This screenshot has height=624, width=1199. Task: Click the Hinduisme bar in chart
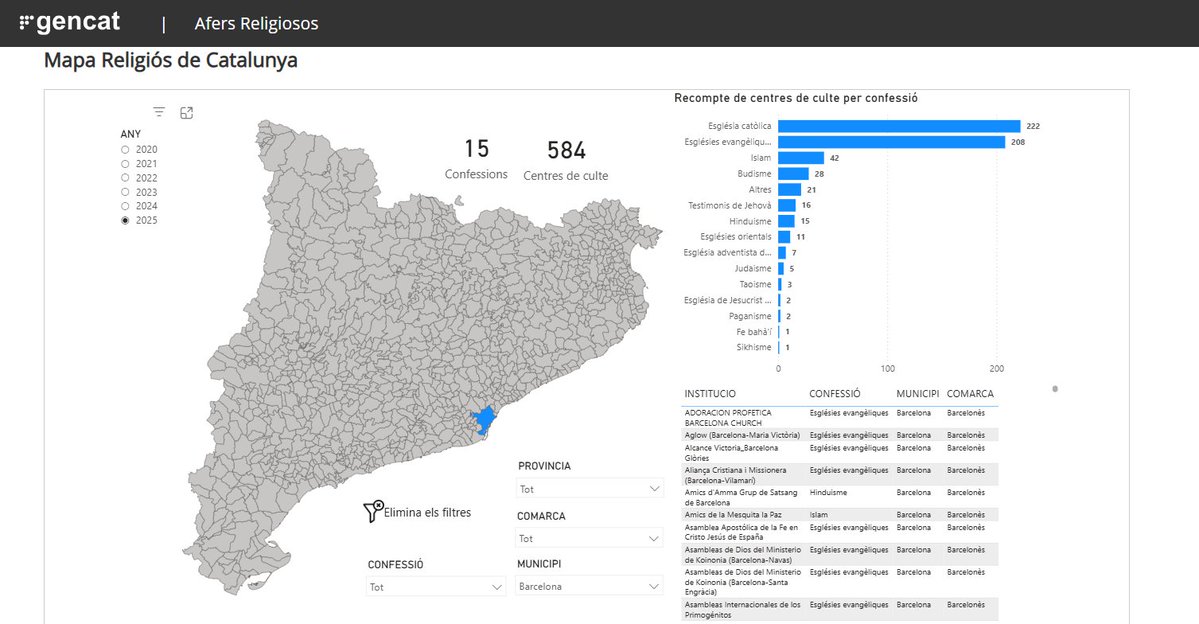click(786, 221)
